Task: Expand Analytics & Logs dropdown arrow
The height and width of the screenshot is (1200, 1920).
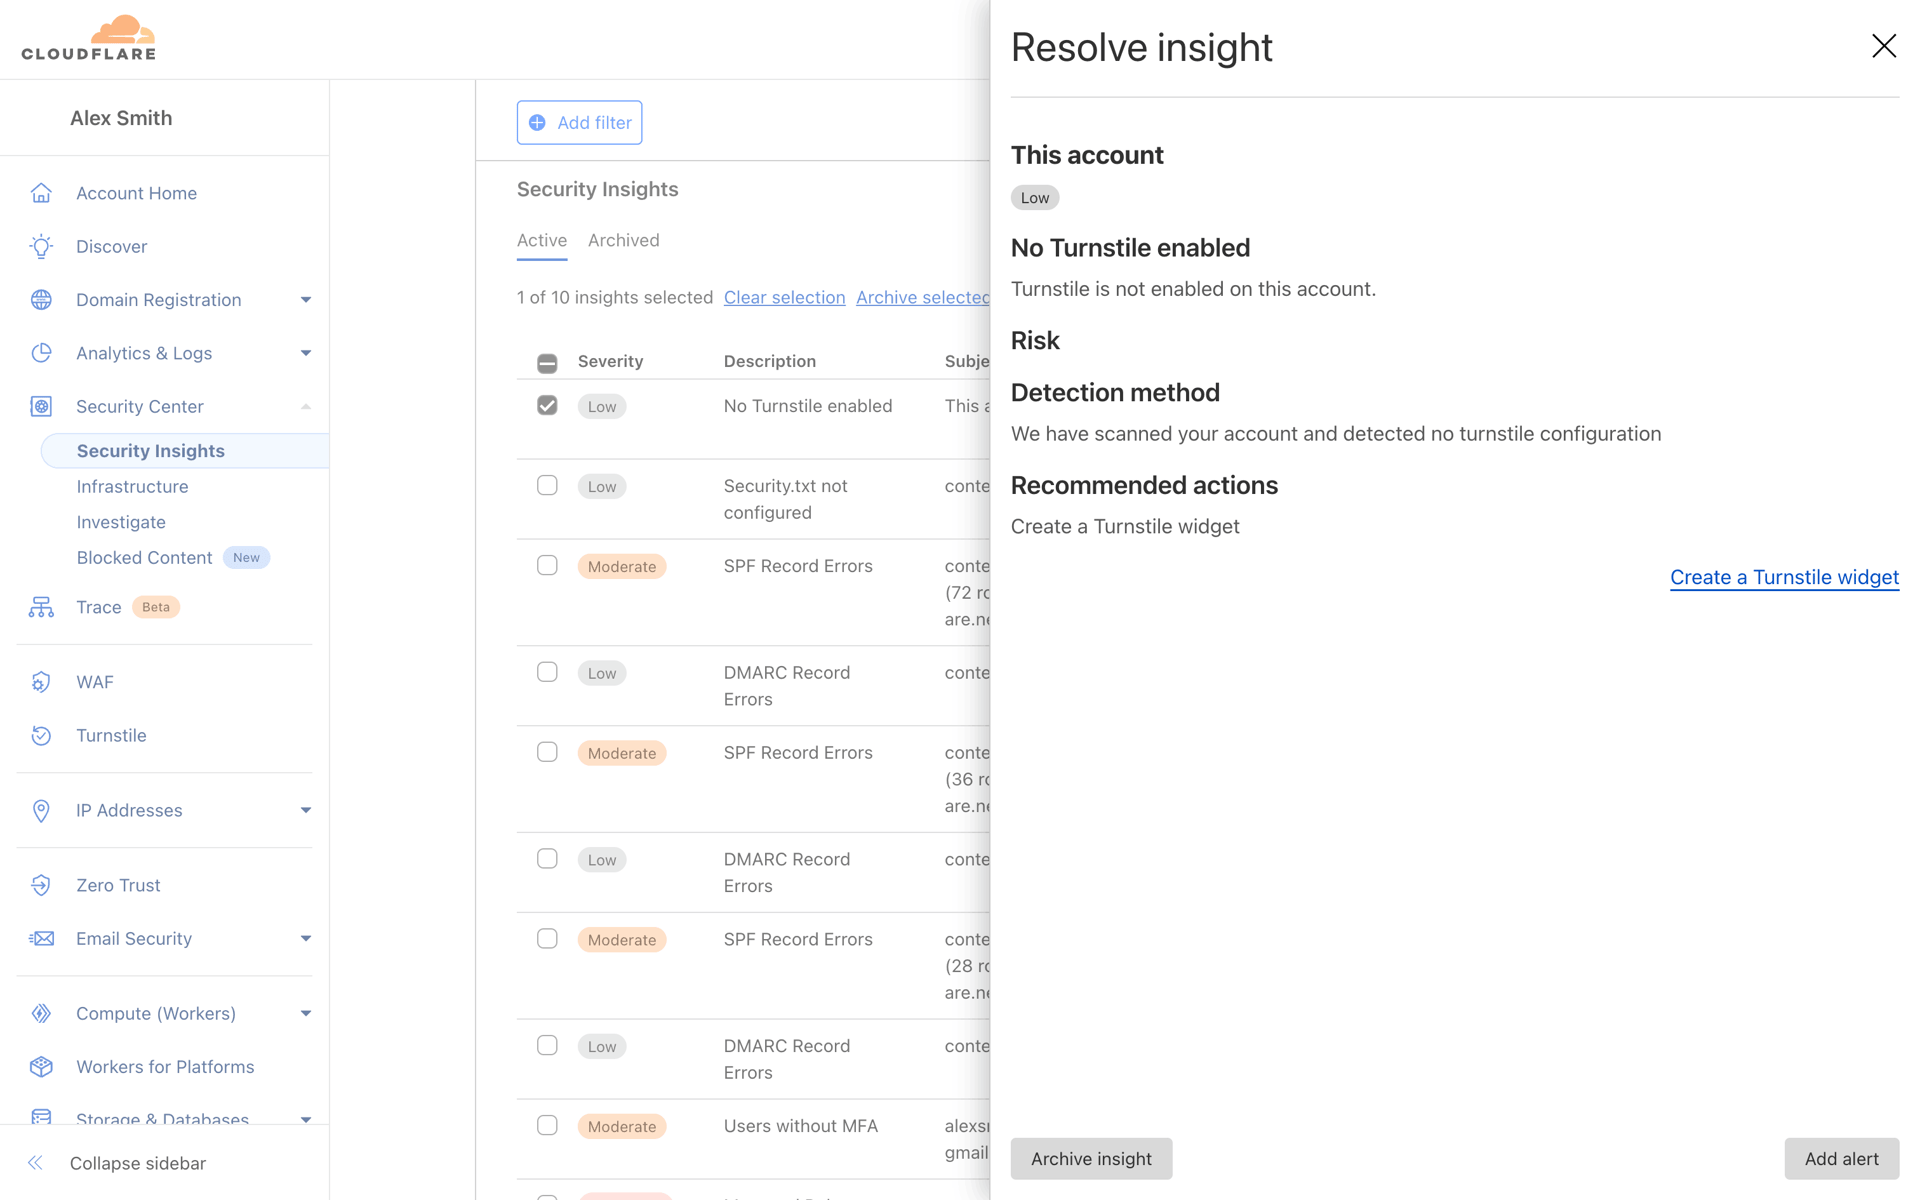Action: click(306, 353)
